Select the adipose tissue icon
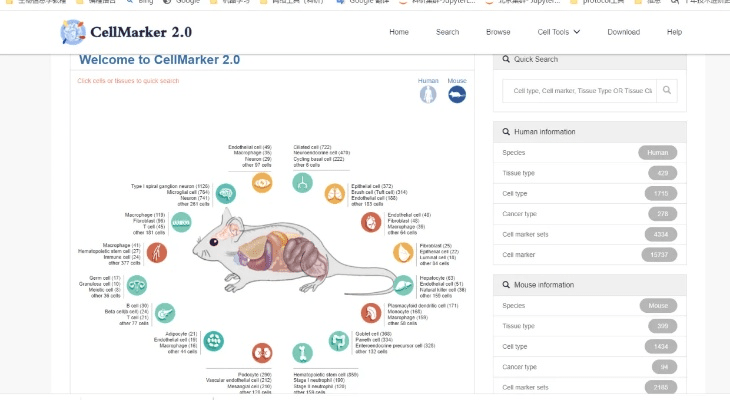This screenshot has height=400, width=730. pos(213,341)
